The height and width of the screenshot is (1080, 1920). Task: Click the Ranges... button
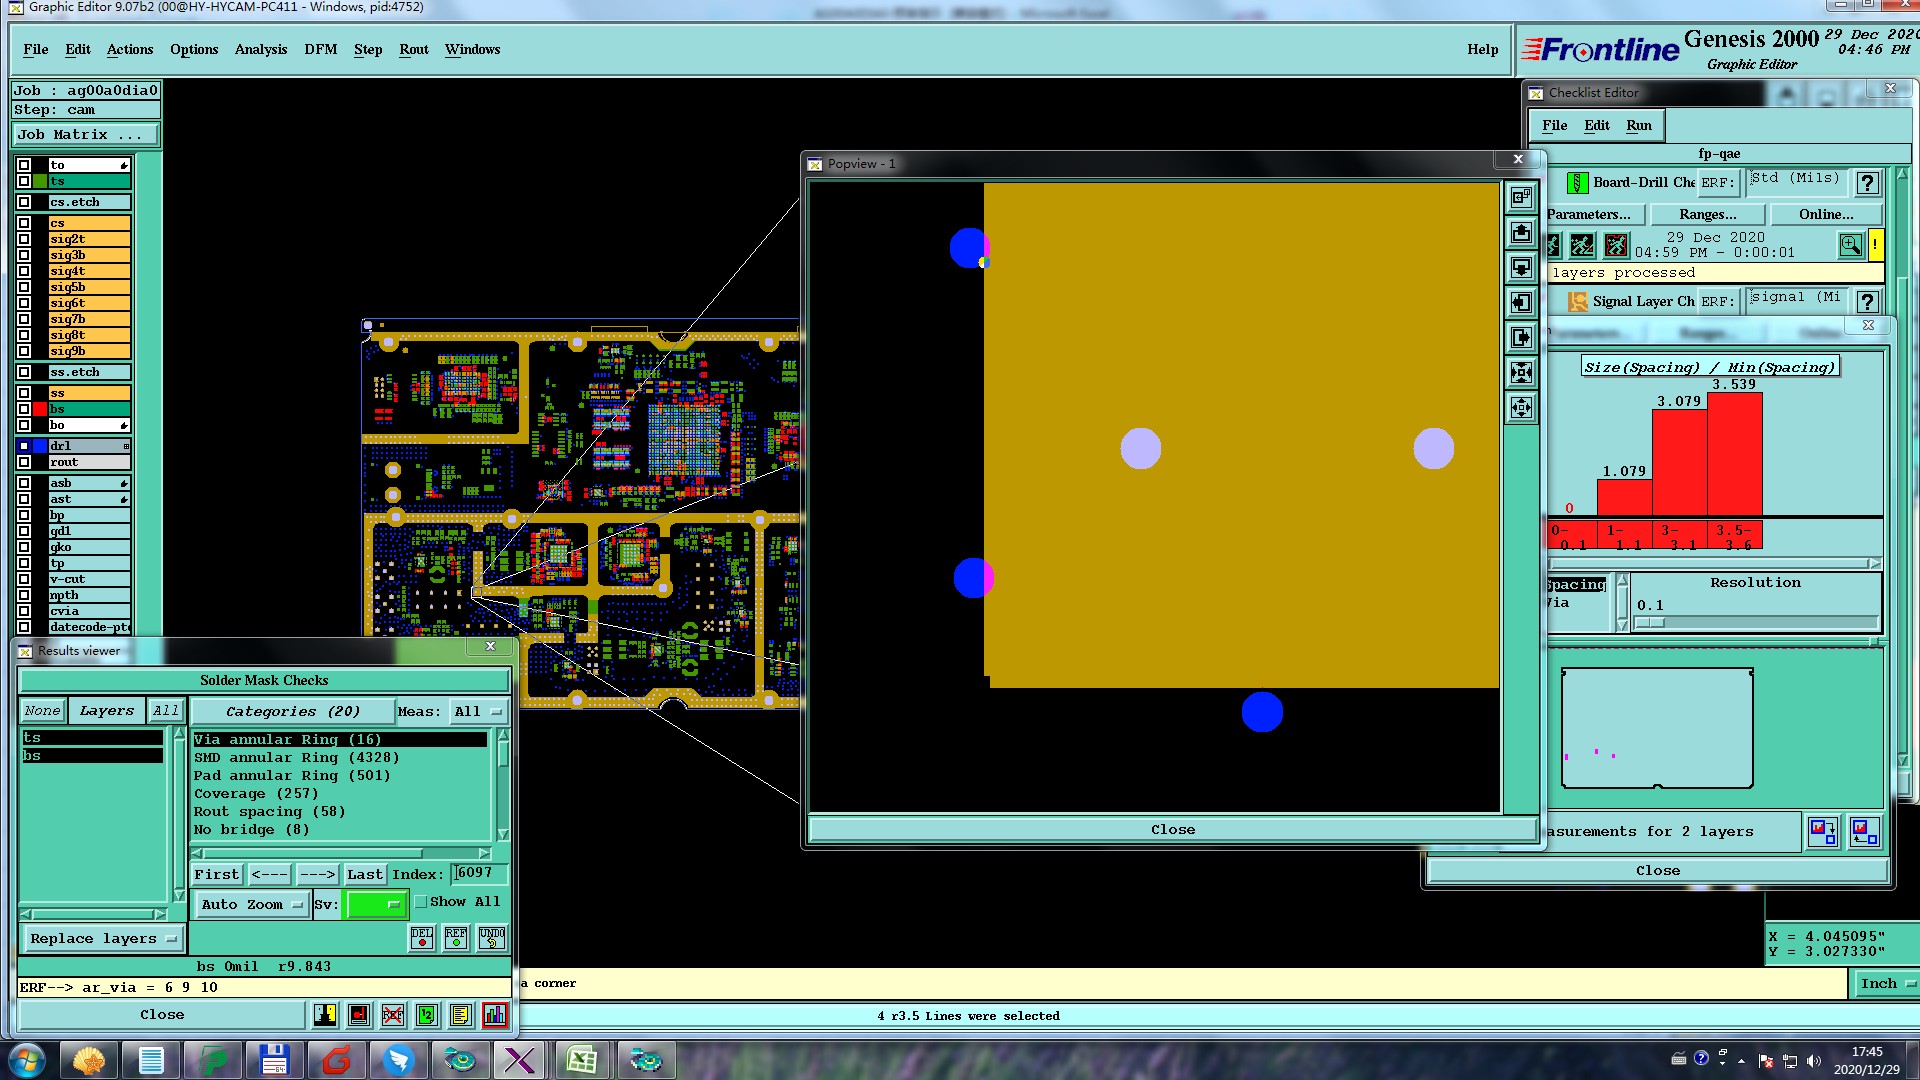1707,214
